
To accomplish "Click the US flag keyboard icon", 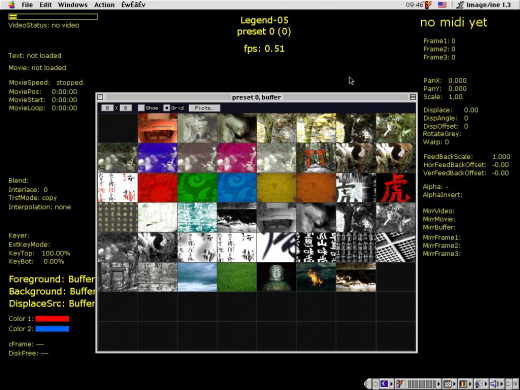I will [442, 5].
